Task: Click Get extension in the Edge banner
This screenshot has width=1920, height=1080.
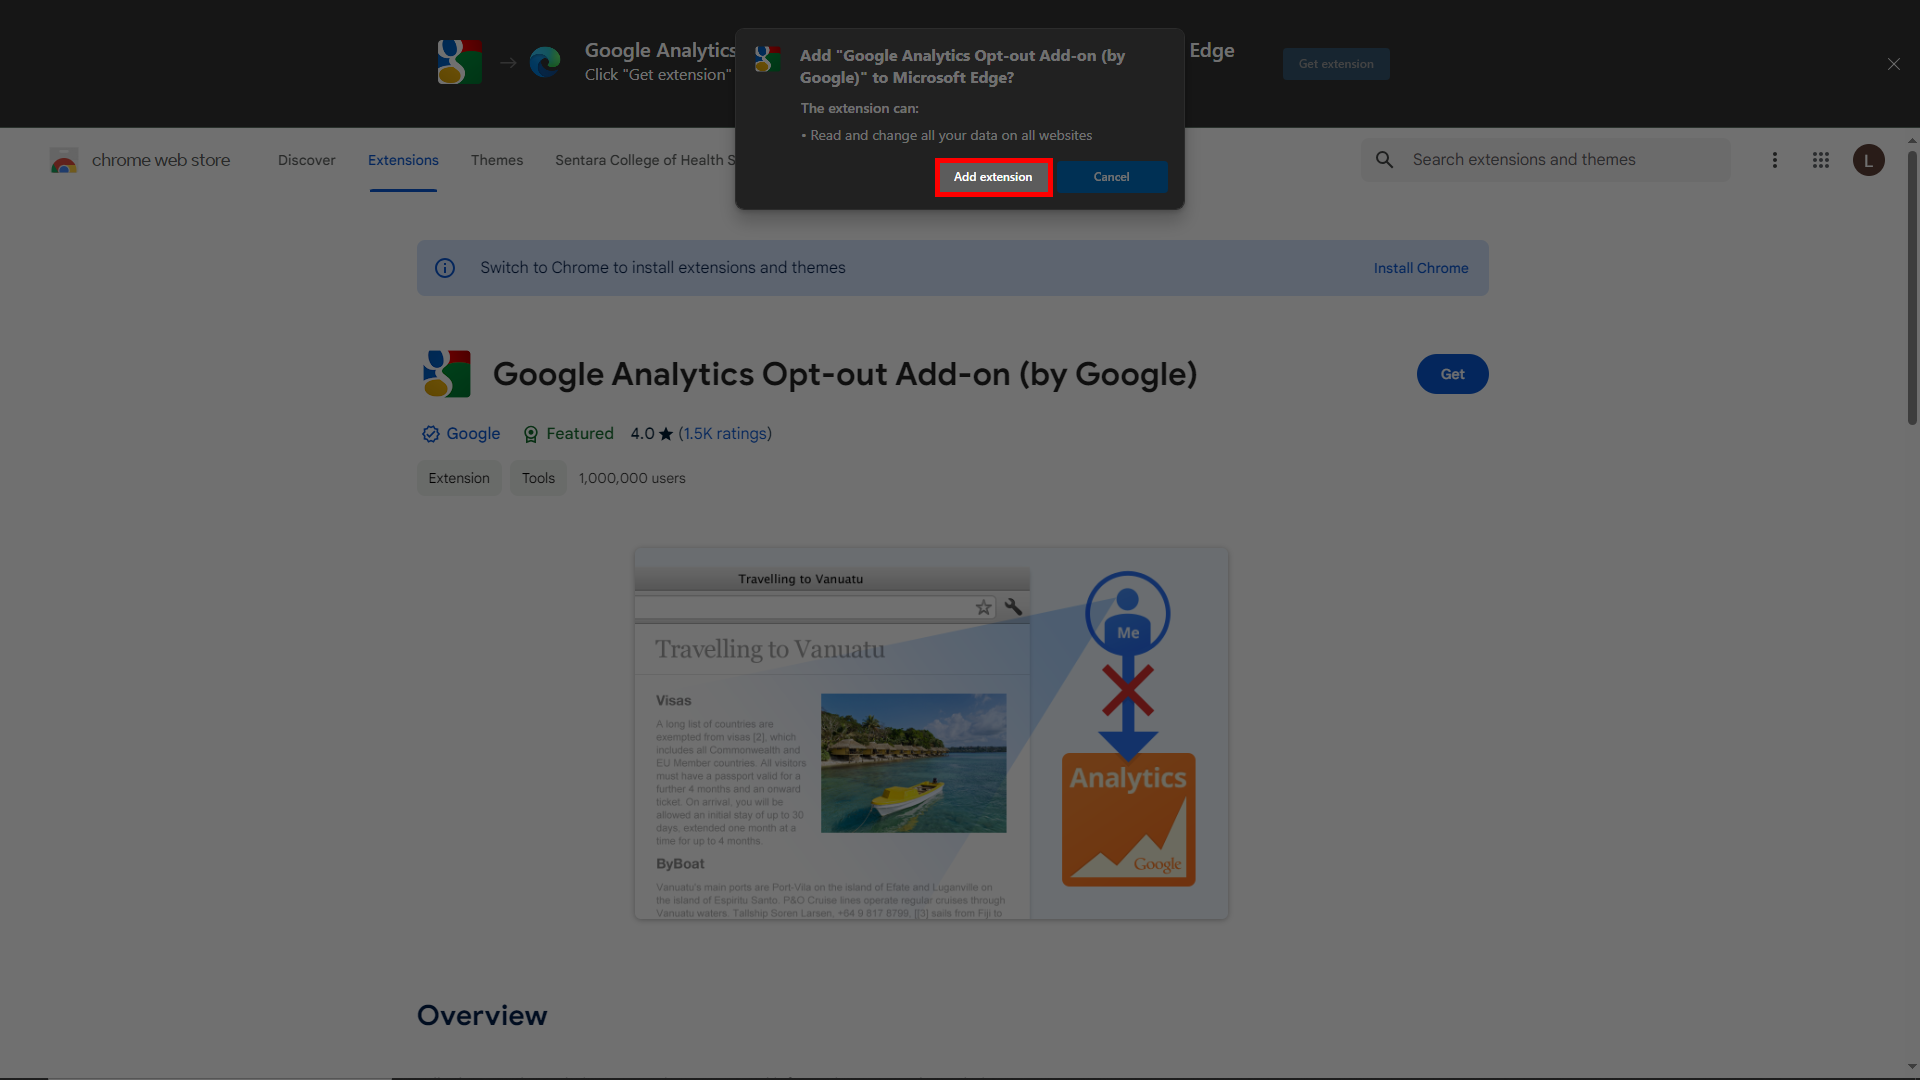Action: coord(1336,64)
